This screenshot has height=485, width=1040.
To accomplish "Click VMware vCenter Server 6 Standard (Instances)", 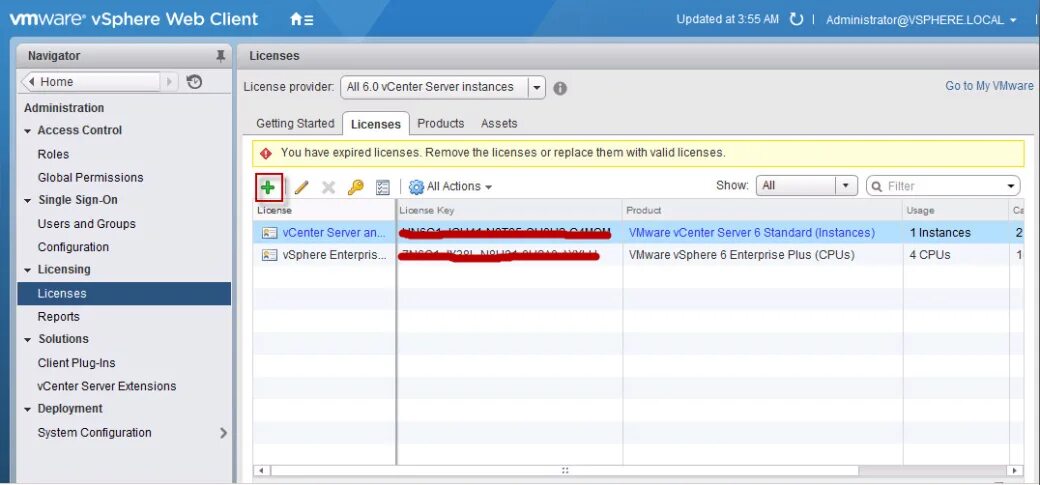I will click(751, 233).
